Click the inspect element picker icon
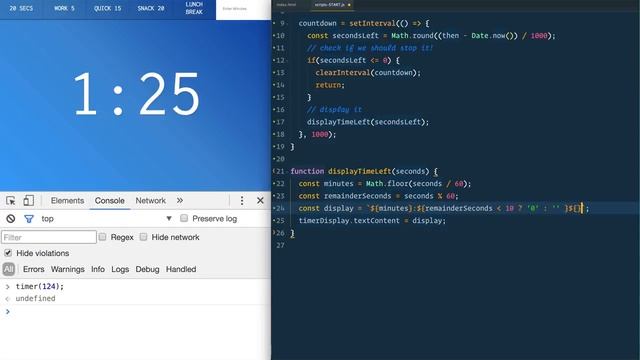This screenshot has height=360, width=640. point(11,200)
